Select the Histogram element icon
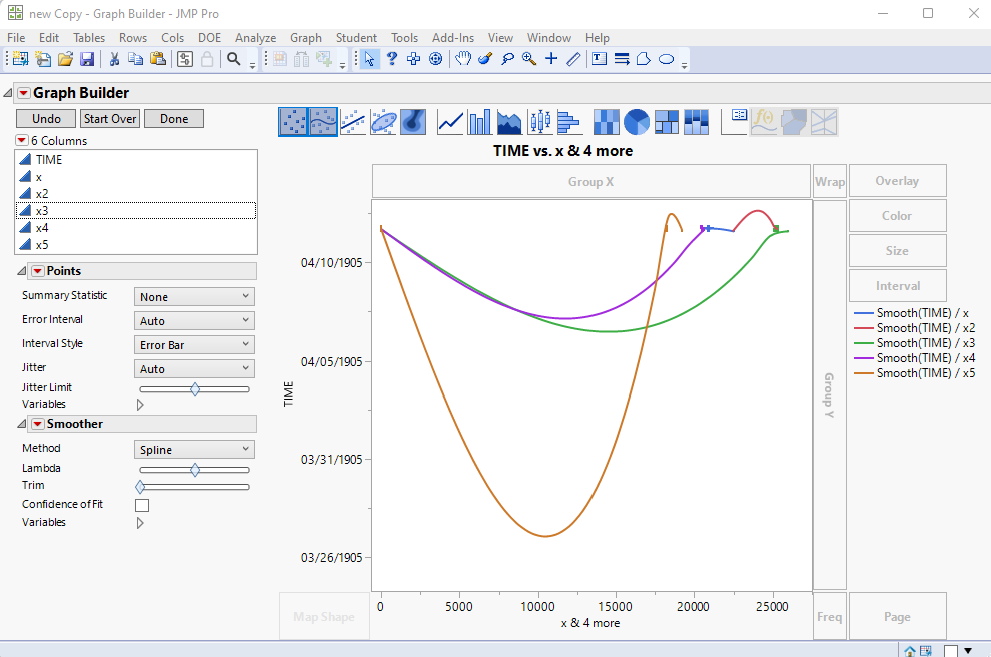This screenshot has width=991, height=657. click(569, 122)
